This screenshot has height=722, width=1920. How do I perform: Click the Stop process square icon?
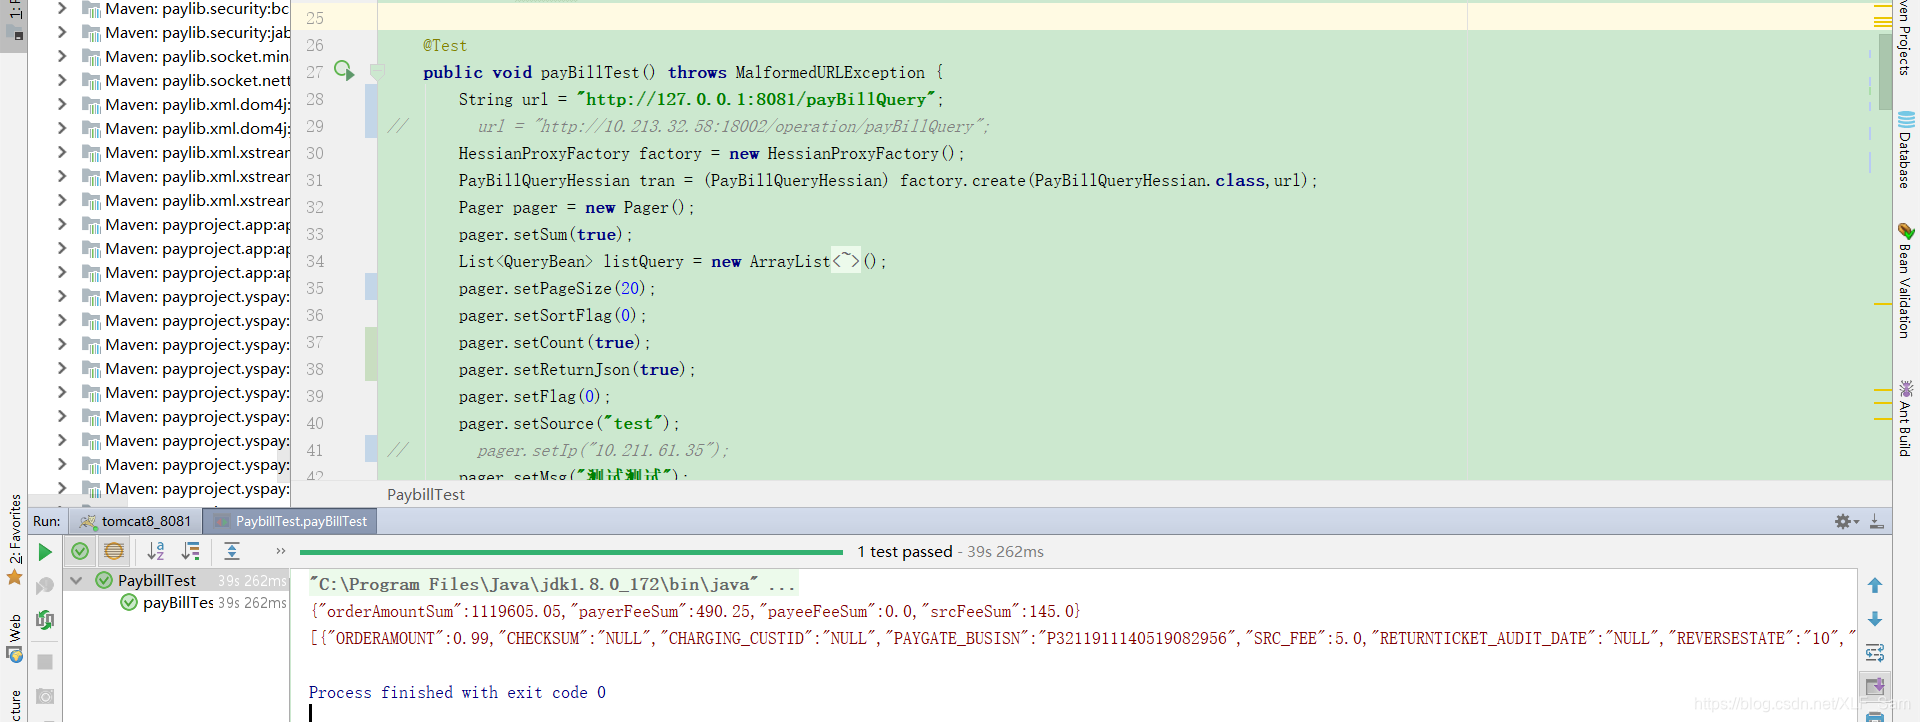pyautogui.click(x=44, y=661)
